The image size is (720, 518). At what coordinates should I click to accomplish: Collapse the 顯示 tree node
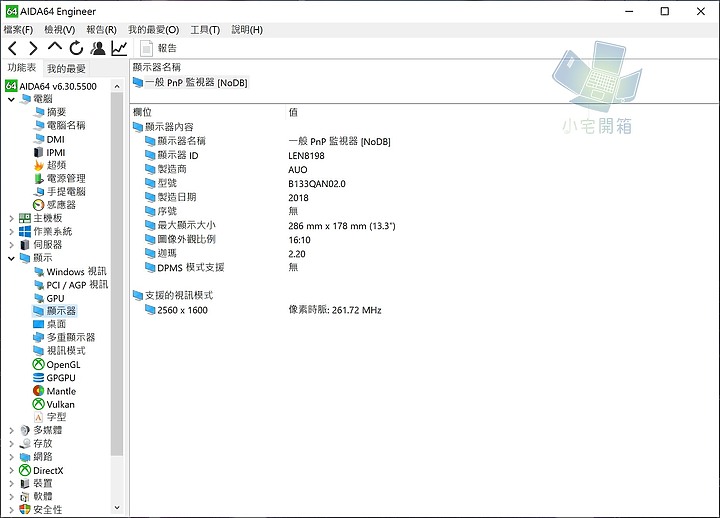(x=11, y=259)
